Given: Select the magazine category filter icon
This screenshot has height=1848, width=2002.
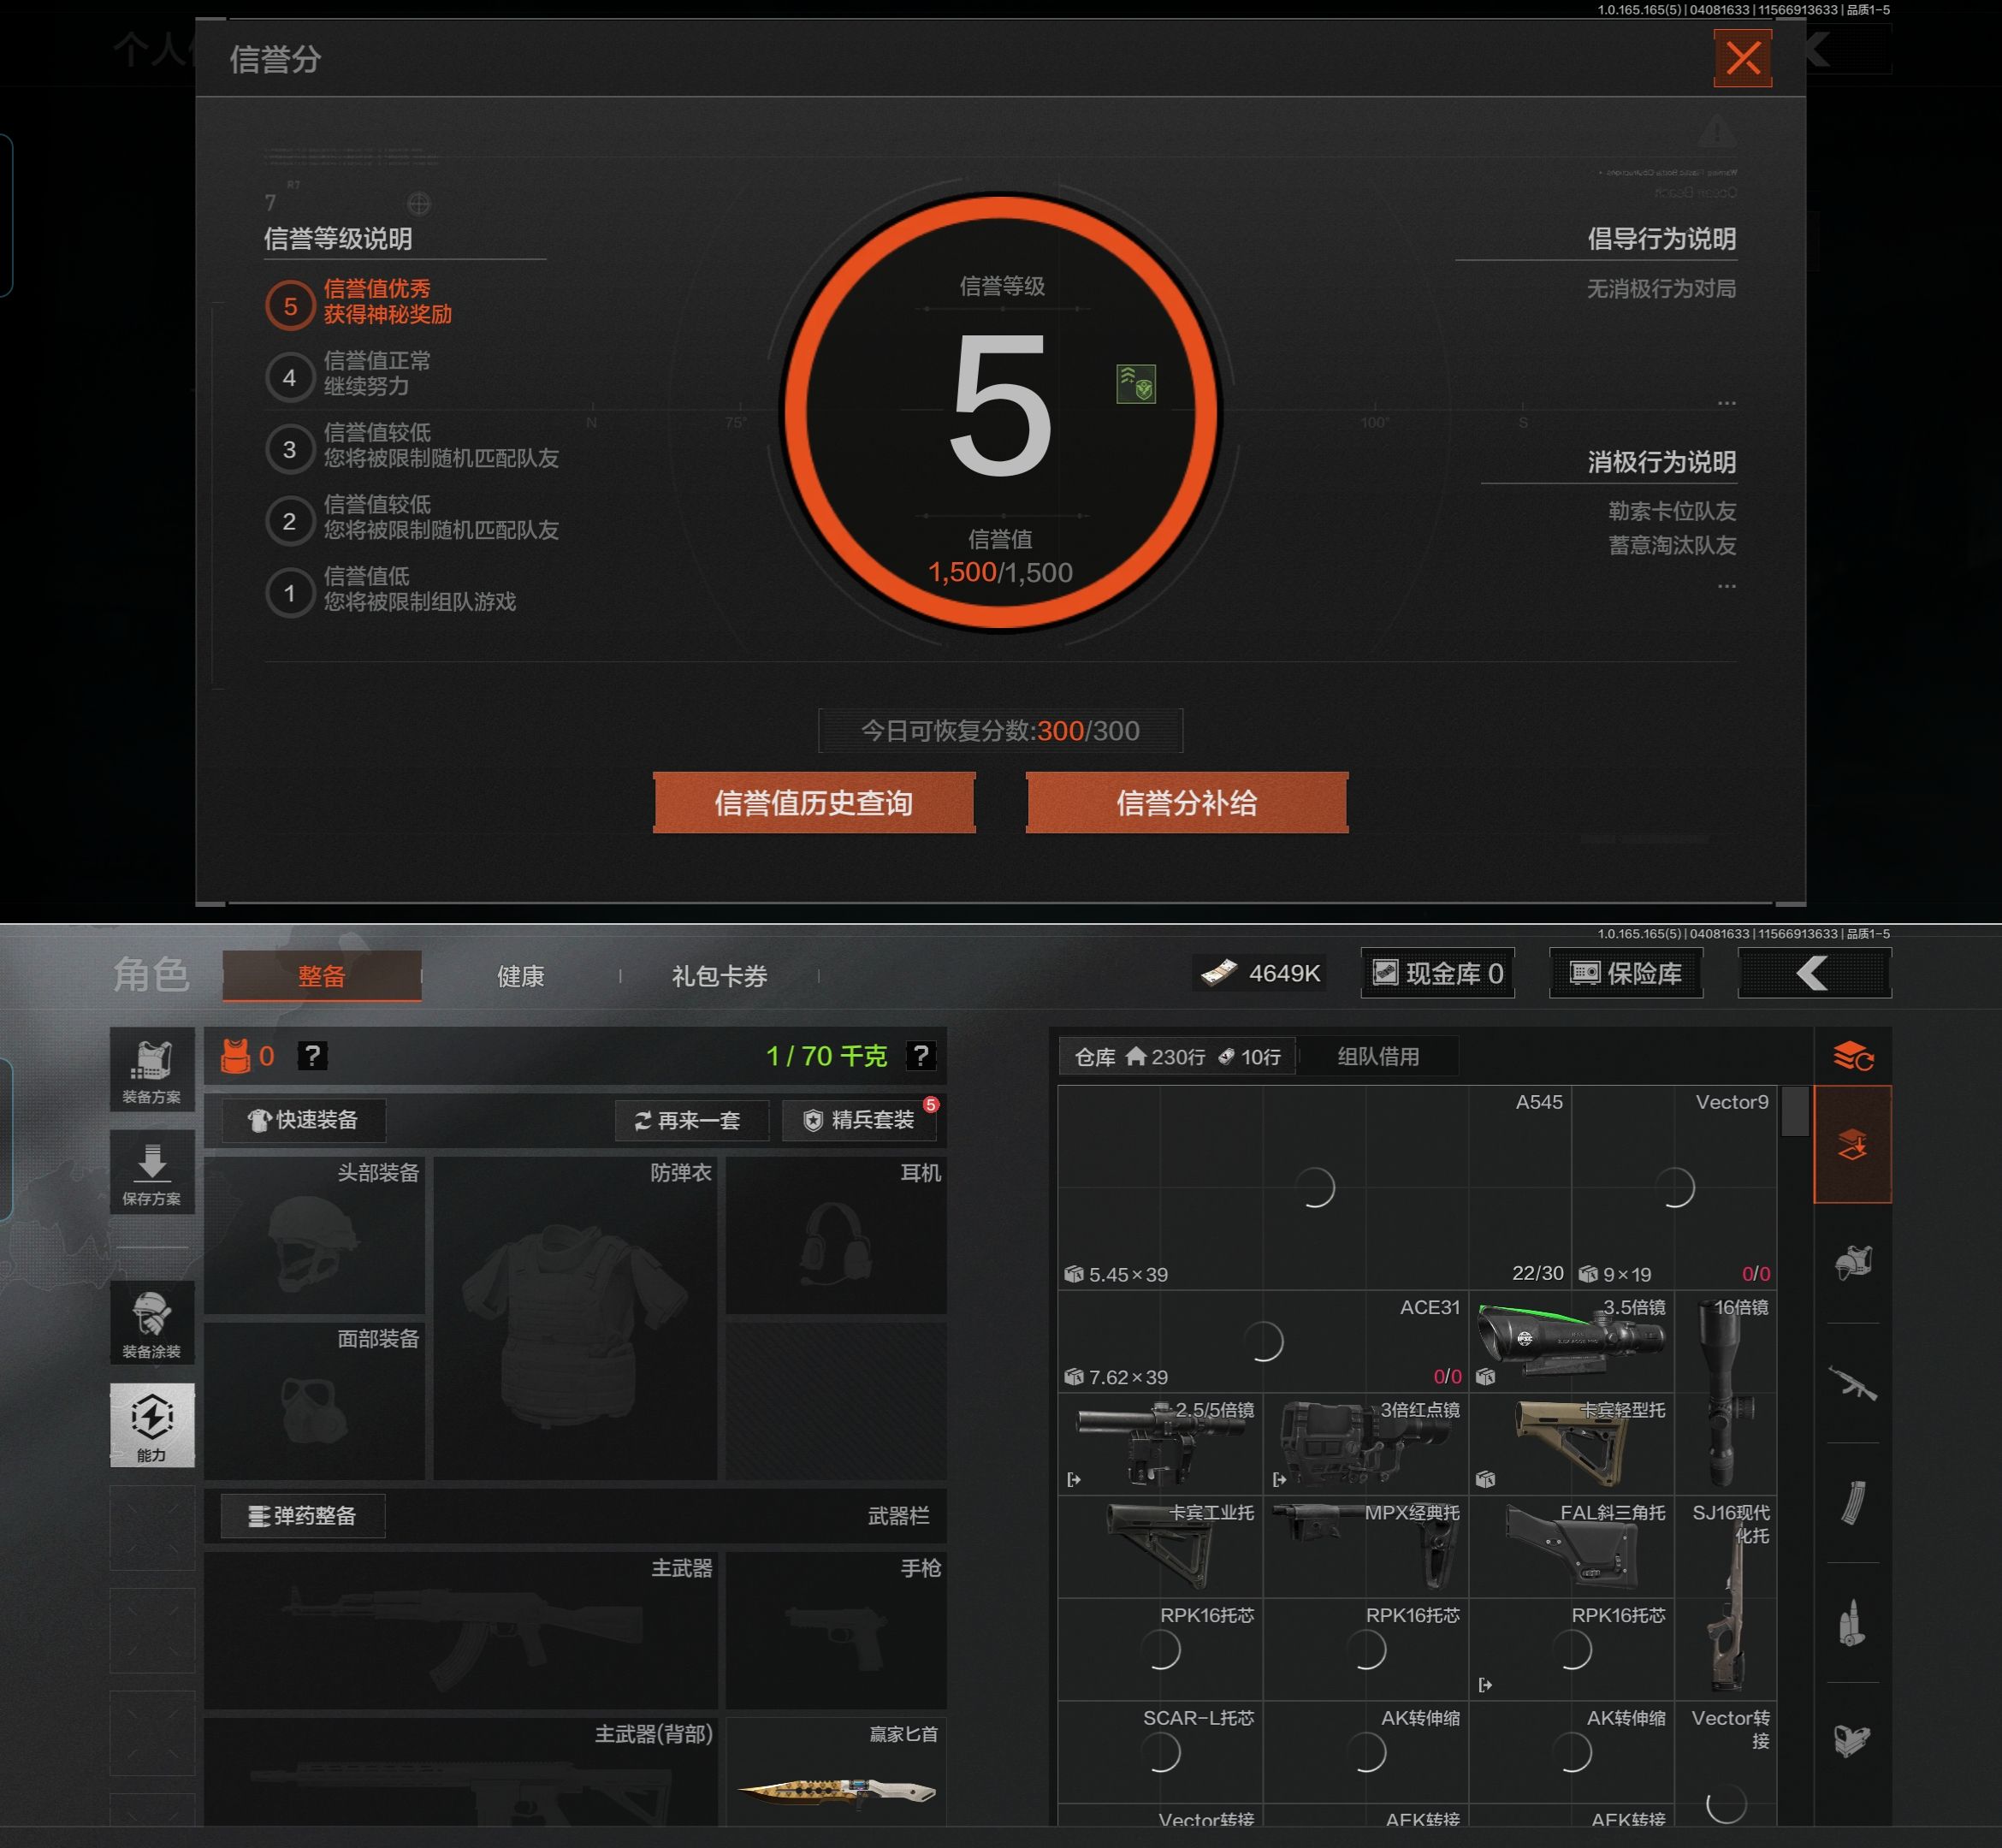Looking at the screenshot, I should pyautogui.click(x=1852, y=1502).
